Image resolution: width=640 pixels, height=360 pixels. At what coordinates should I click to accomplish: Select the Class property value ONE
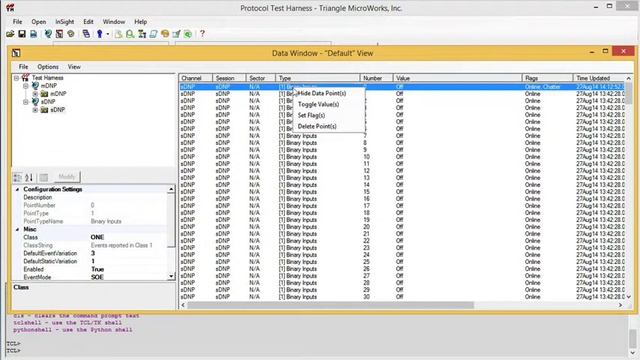[97, 237]
